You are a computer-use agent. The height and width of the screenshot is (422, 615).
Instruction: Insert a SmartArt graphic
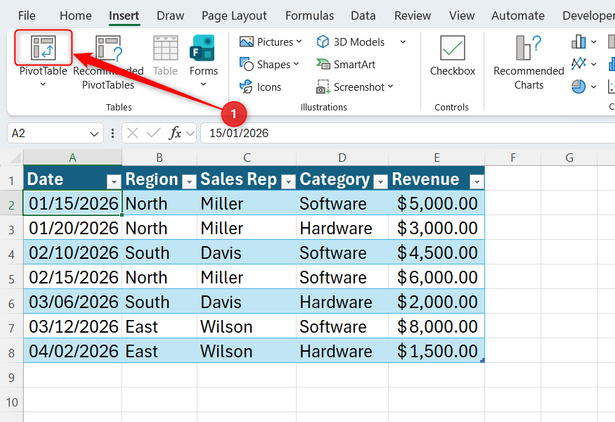coord(346,64)
